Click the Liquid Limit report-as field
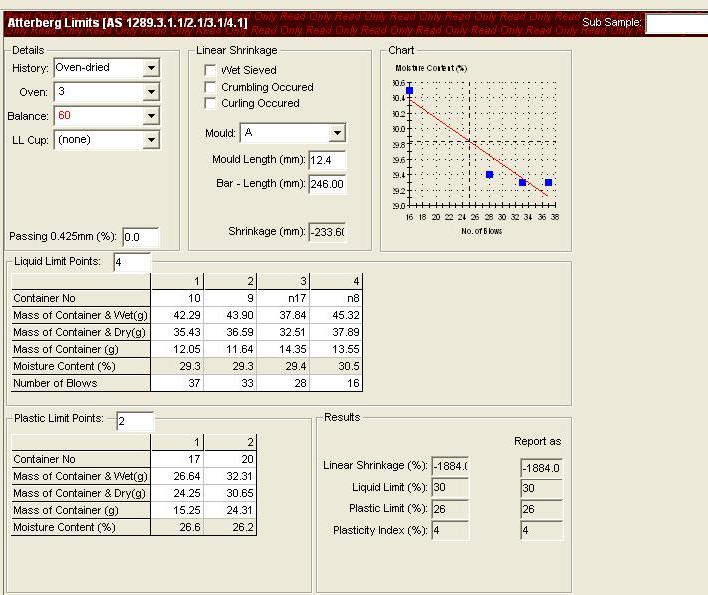Screen dimensions: 708x595 [x=541, y=488]
